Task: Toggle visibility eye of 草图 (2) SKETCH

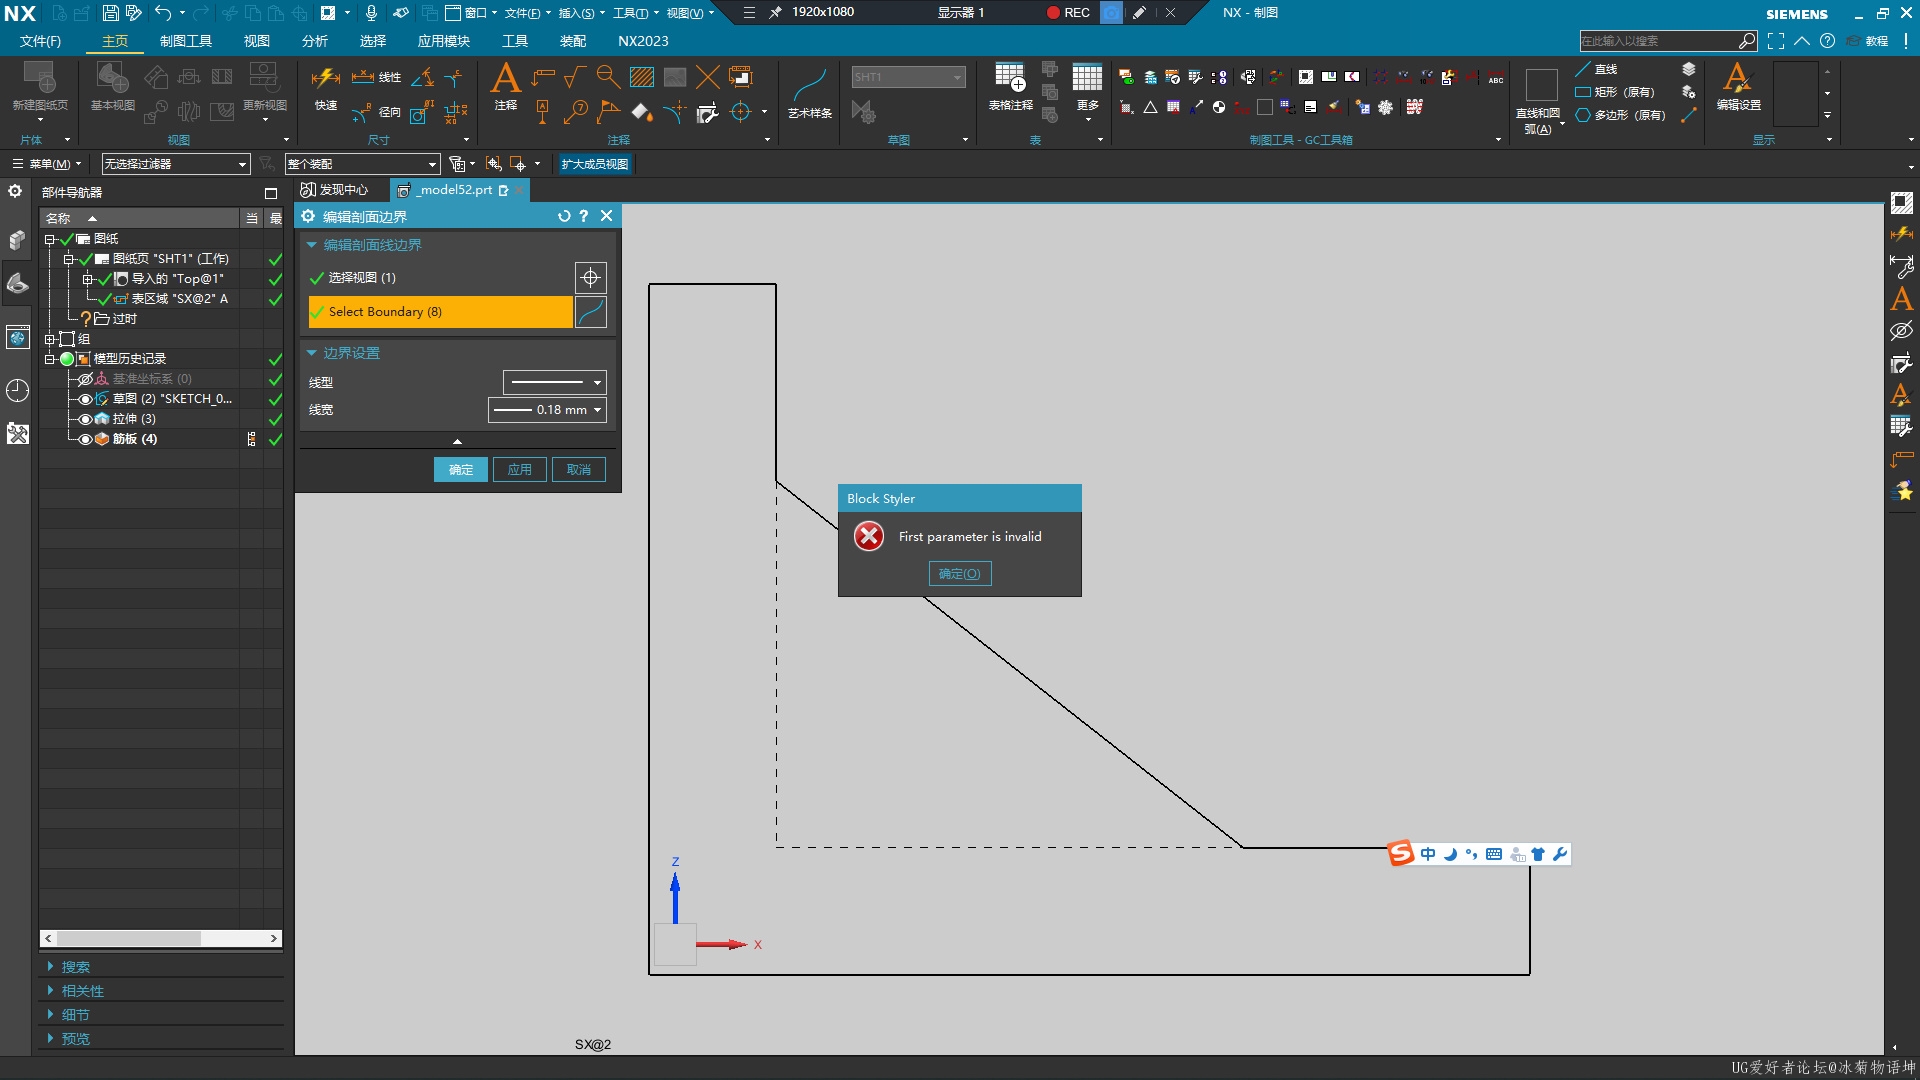Action: [x=86, y=399]
